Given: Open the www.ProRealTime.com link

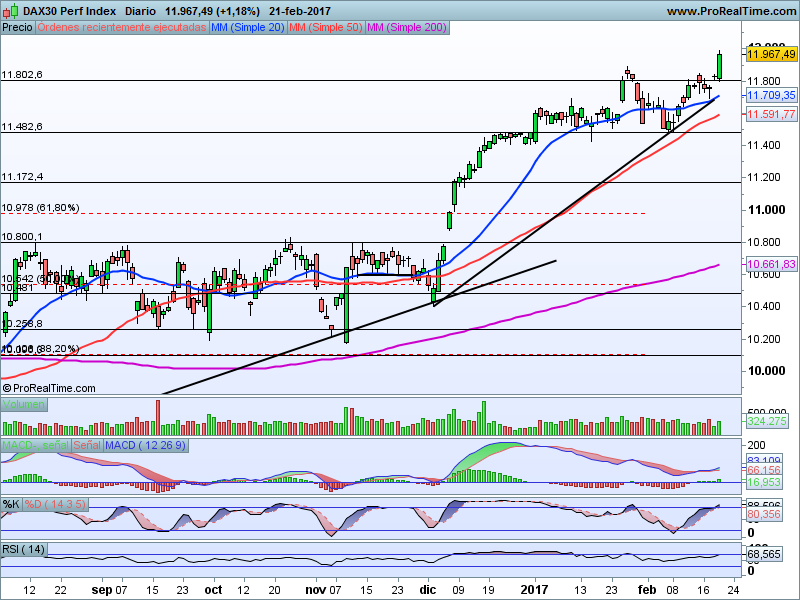Looking at the screenshot, I should pyautogui.click(x=731, y=11).
